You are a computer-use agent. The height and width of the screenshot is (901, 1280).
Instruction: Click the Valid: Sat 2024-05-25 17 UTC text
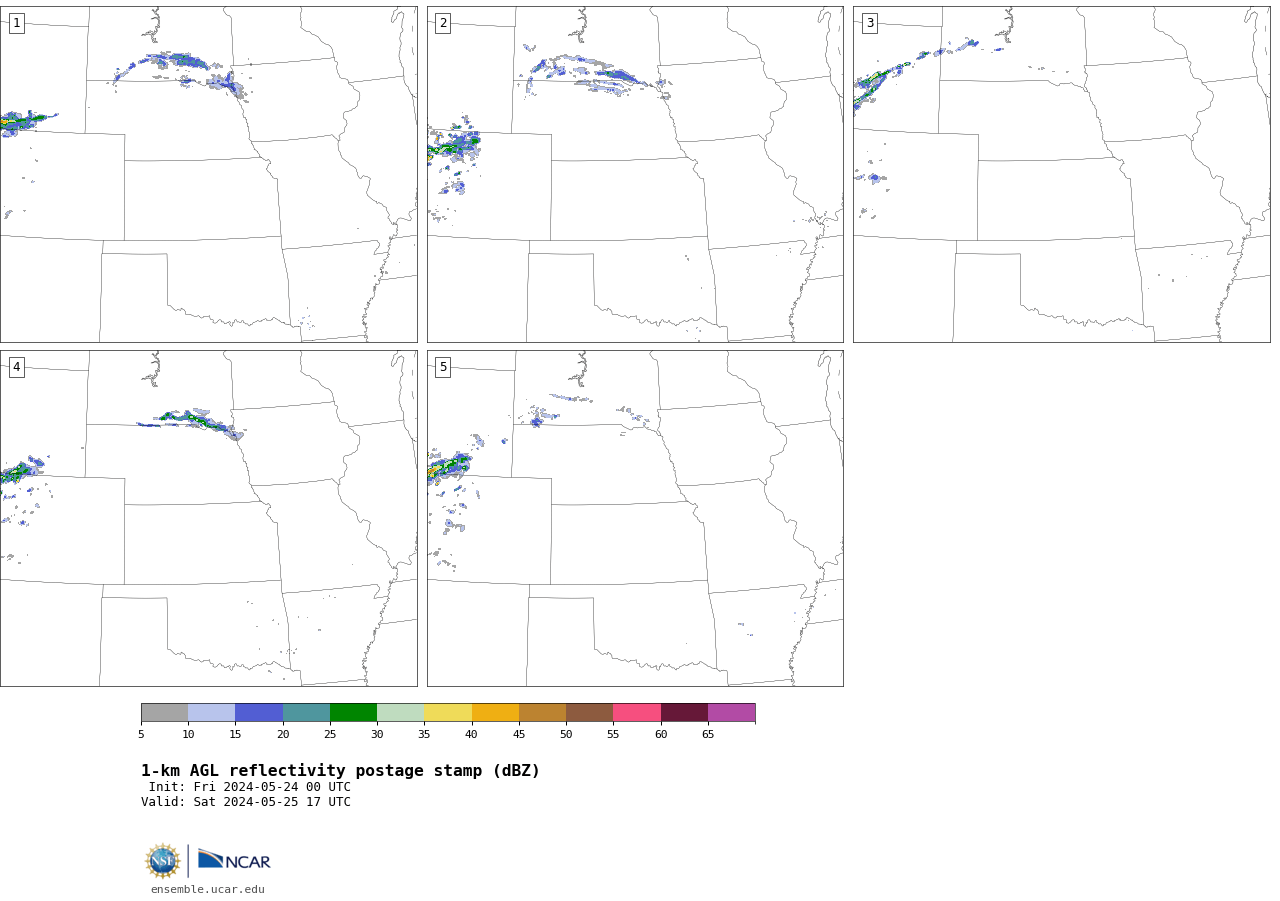click(246, 802)
